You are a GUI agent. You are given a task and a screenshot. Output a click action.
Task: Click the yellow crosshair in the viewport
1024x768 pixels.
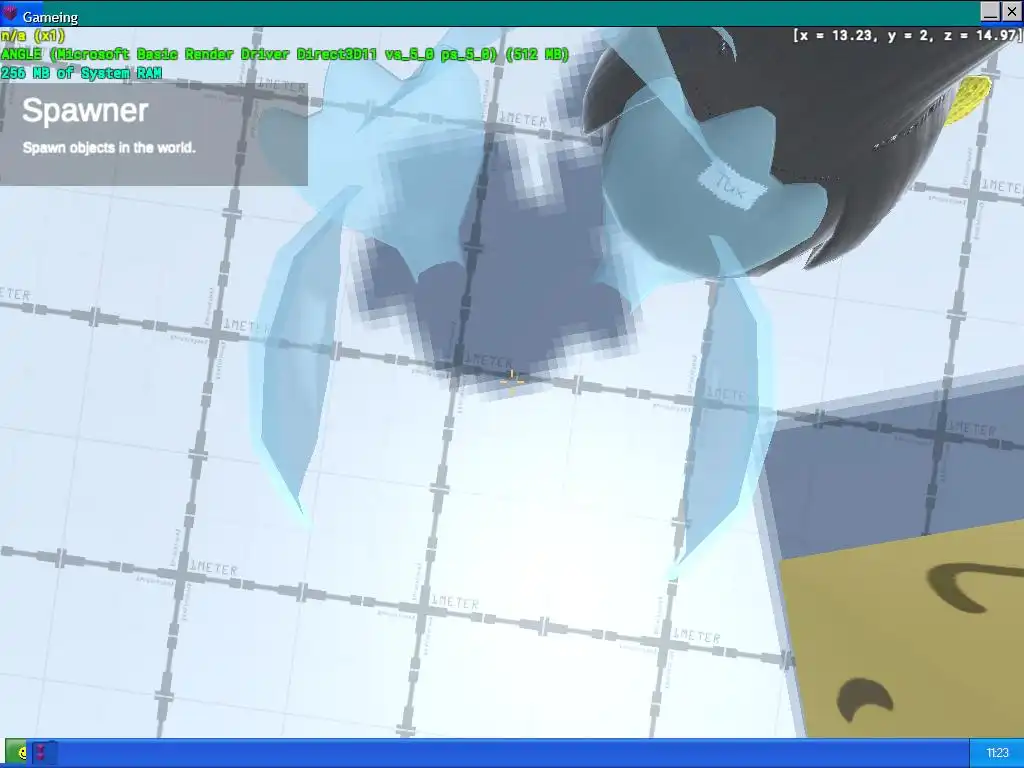[x=512, y=380]
